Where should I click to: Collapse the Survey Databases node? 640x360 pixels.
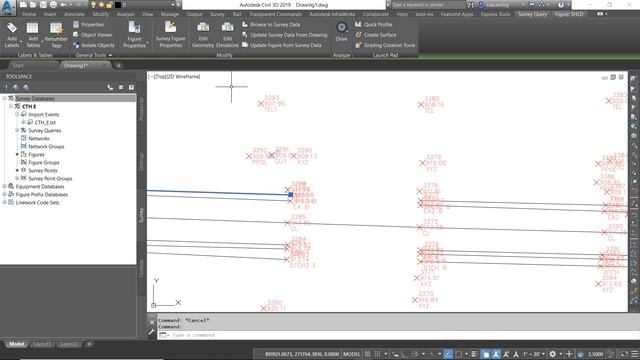click(4, 98)
